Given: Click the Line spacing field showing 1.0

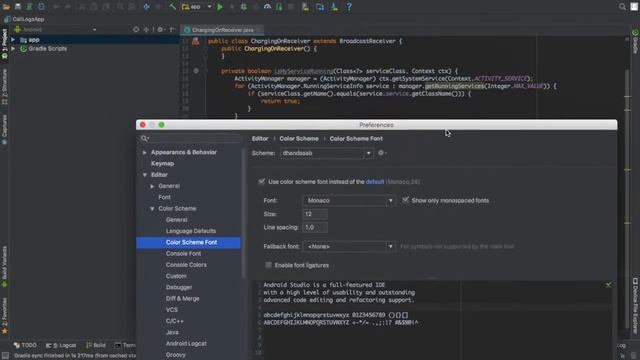Looking at the screenshot, I should click(315, 227).
